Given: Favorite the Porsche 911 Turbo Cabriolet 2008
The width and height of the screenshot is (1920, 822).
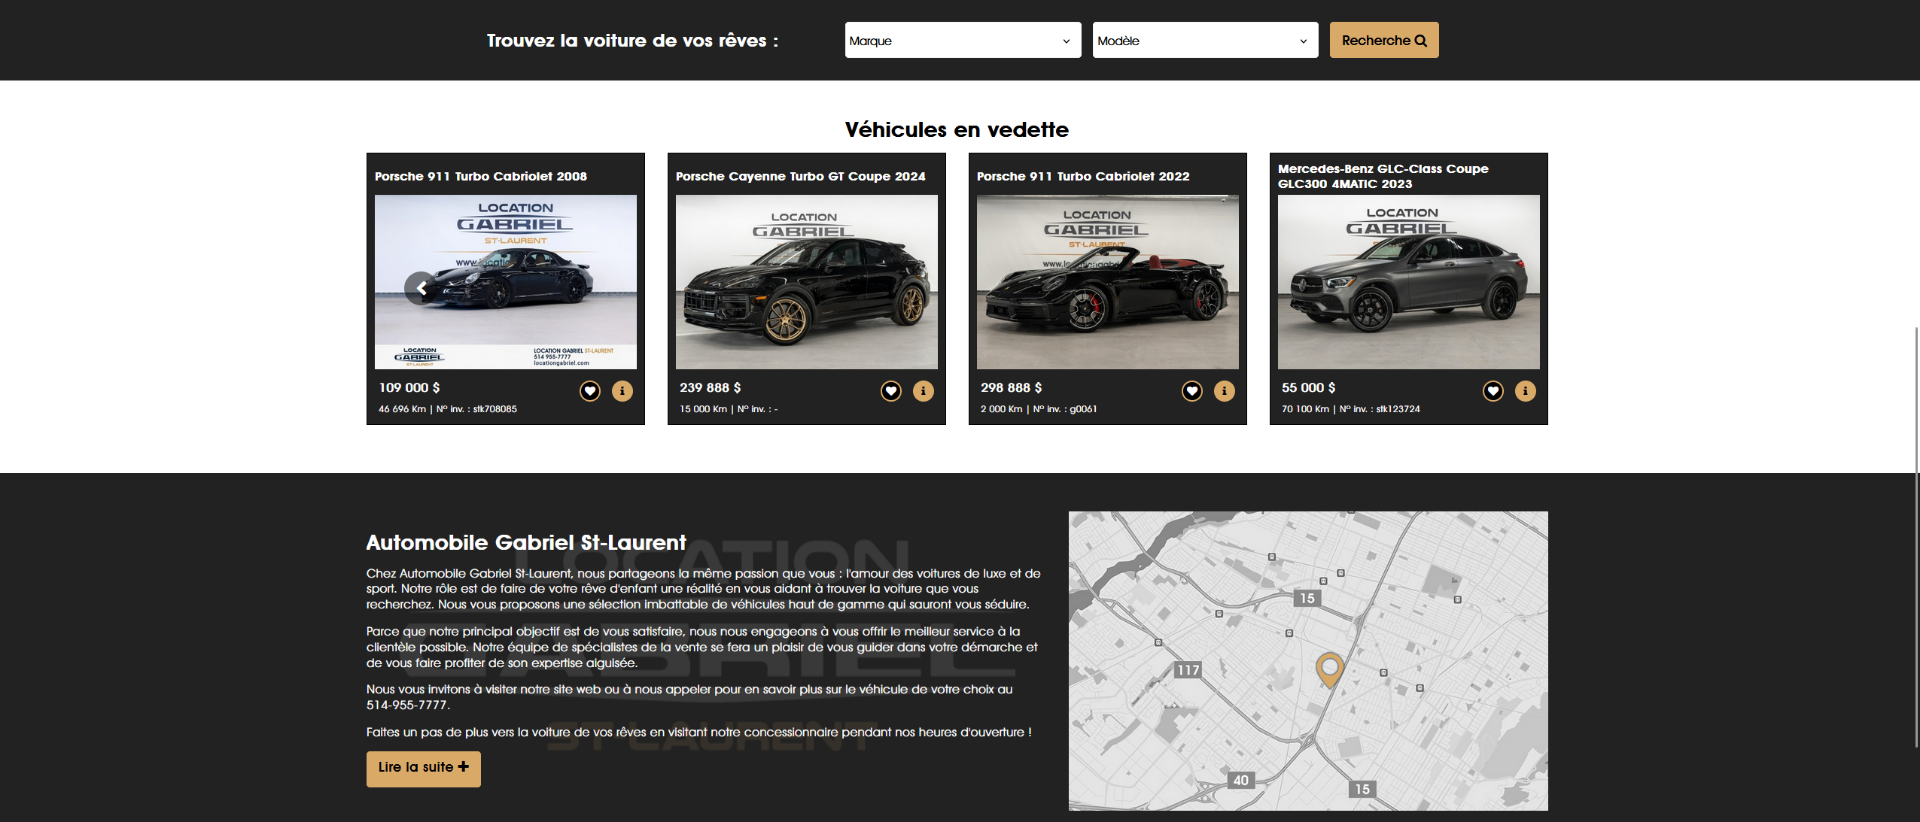Looking at the screenshot, I should point(590,391).
